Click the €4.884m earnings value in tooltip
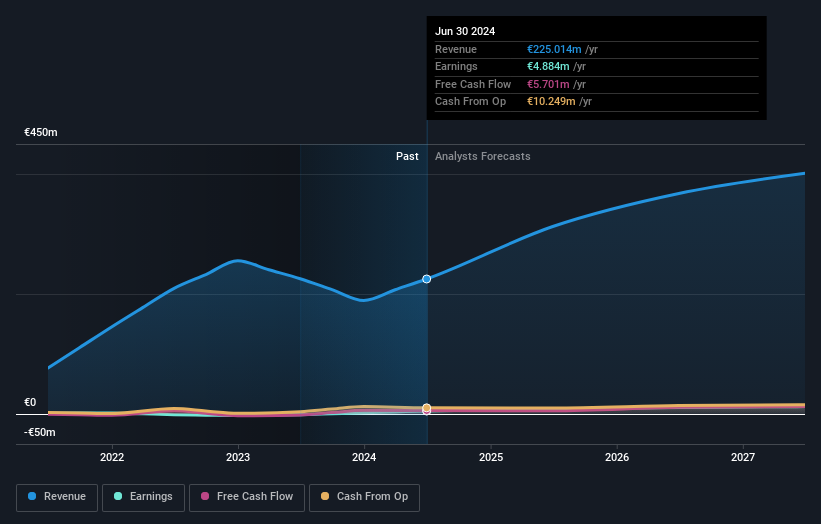 [548, 66]
